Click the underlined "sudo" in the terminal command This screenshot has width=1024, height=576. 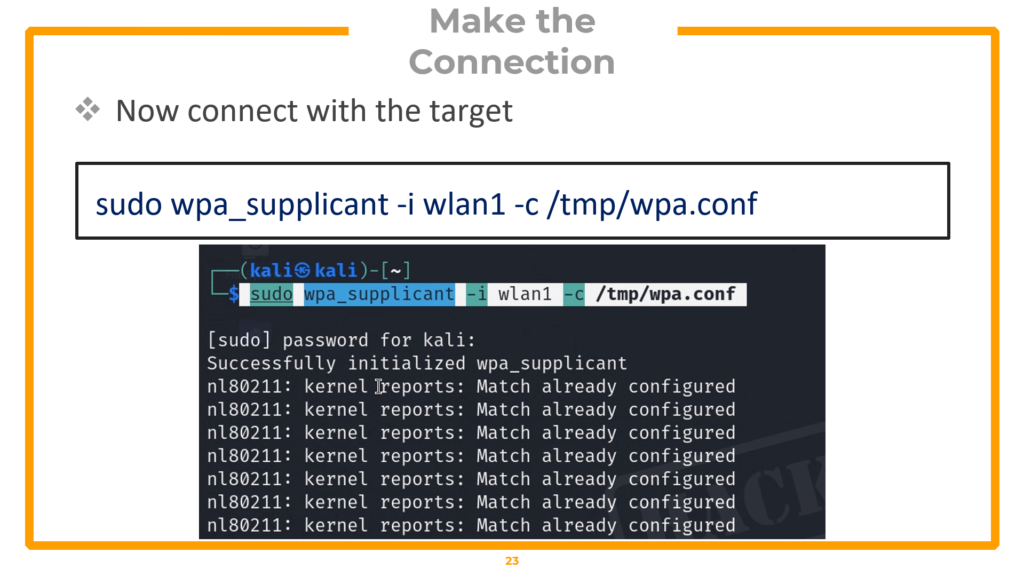(272, 294)
